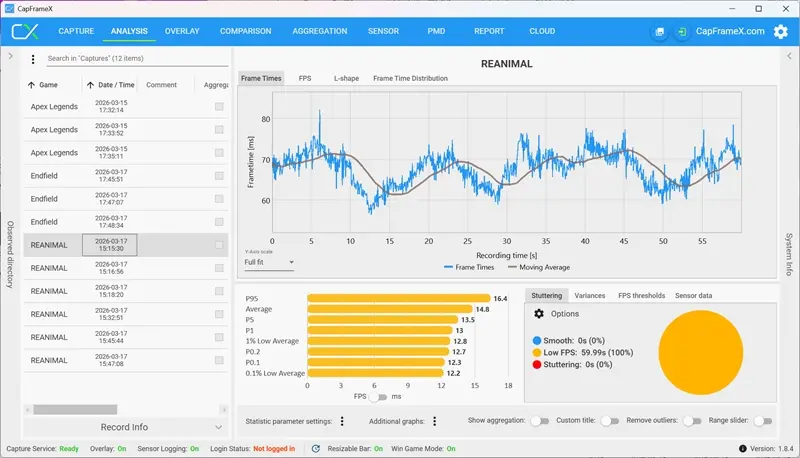This screenshot has width=800, height=458.
Task: Click the Resizable Bar refresh icon
Action: pos(316,449)
